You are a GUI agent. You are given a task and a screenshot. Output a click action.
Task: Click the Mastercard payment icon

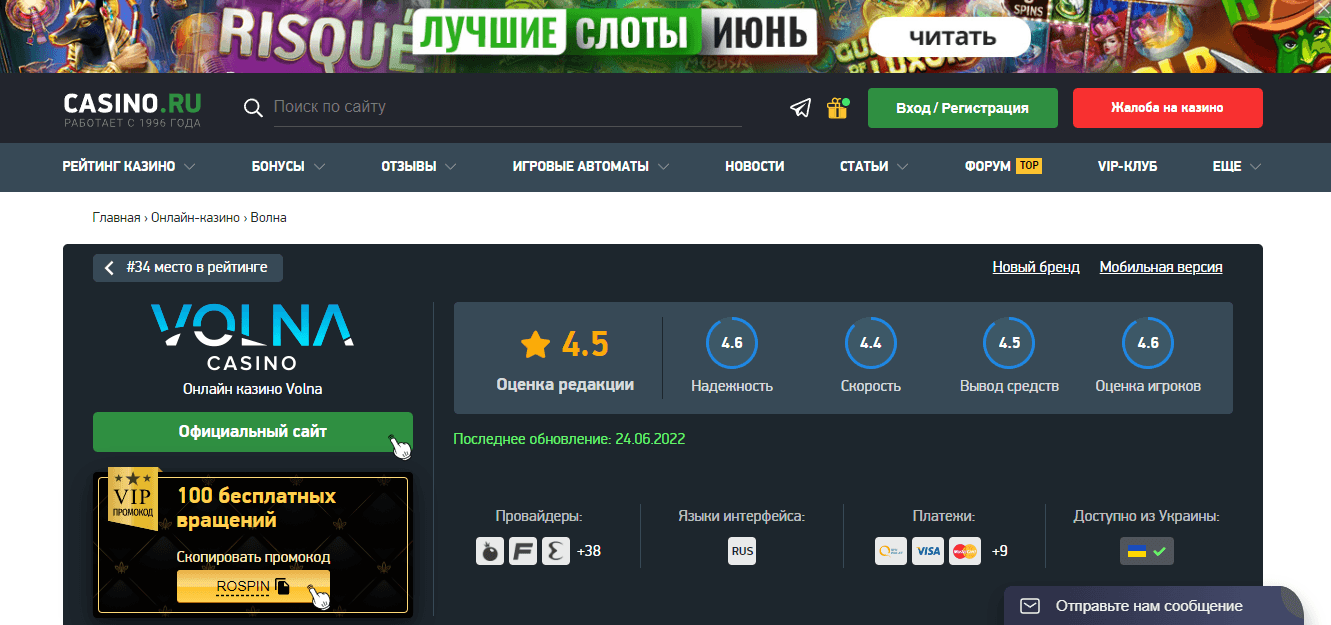(x=965, y=551)
